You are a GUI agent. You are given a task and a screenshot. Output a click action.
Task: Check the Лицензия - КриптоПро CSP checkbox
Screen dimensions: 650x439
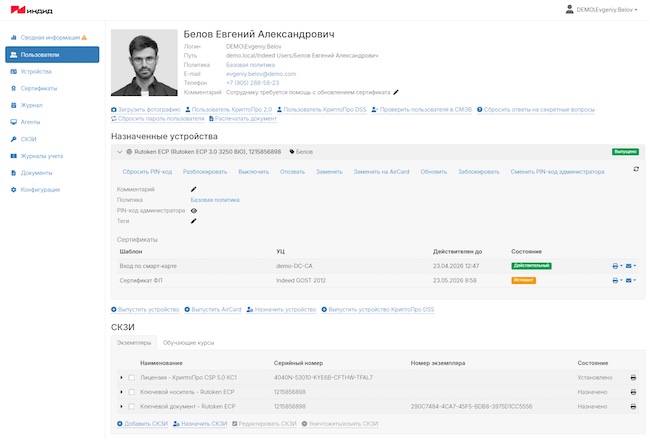(x=131, y=378)
